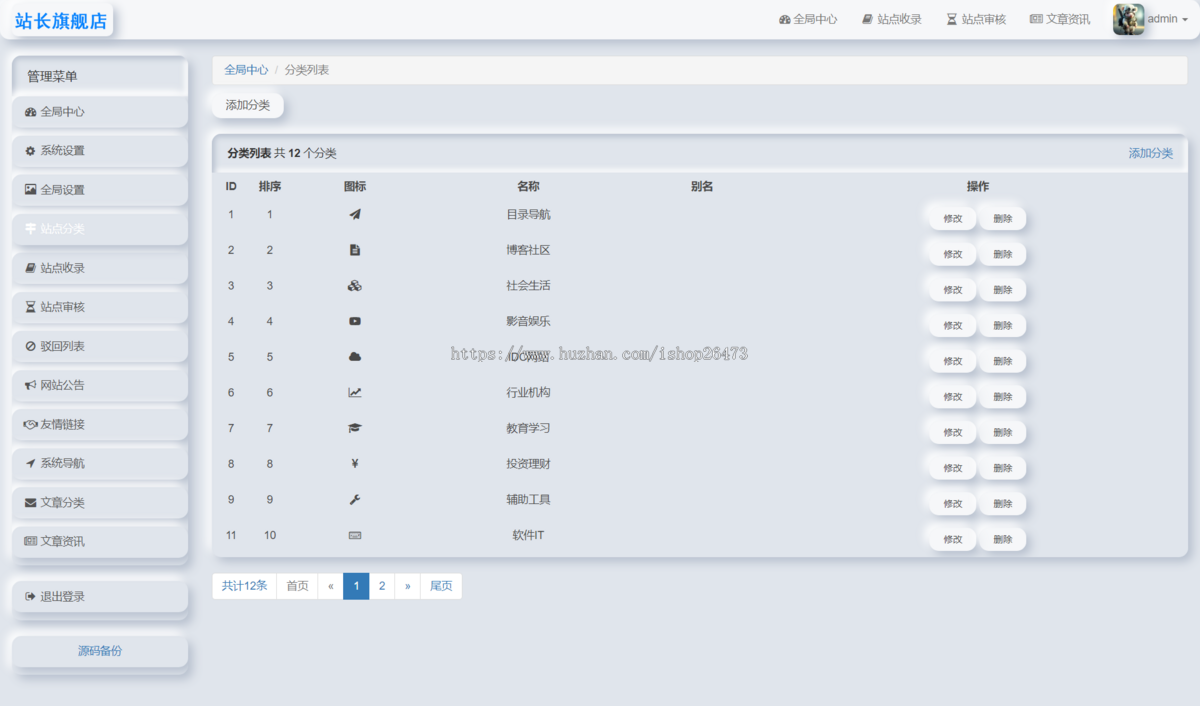Click the paper plane icon for 目录导航

[x=355, y=214]
